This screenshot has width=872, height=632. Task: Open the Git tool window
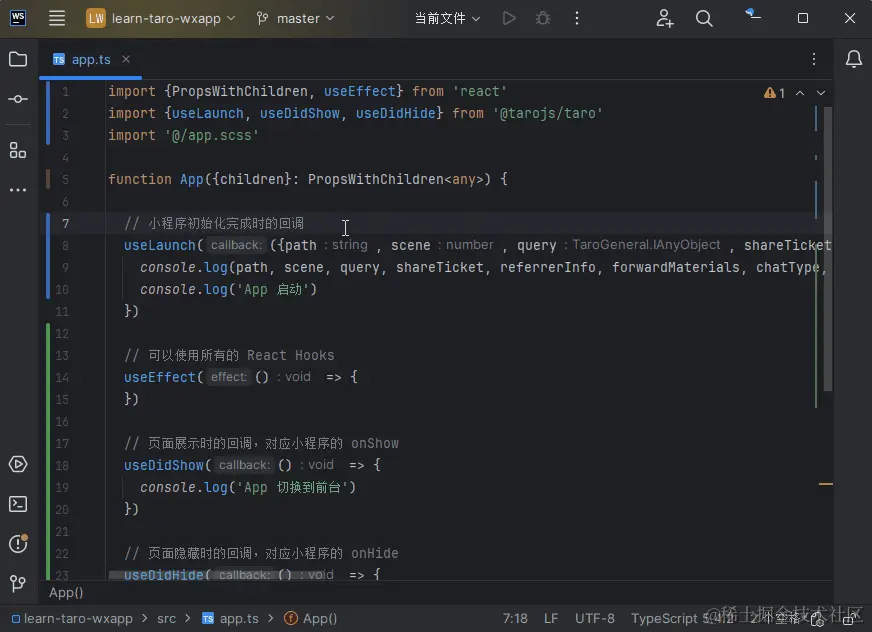[18, 582]
